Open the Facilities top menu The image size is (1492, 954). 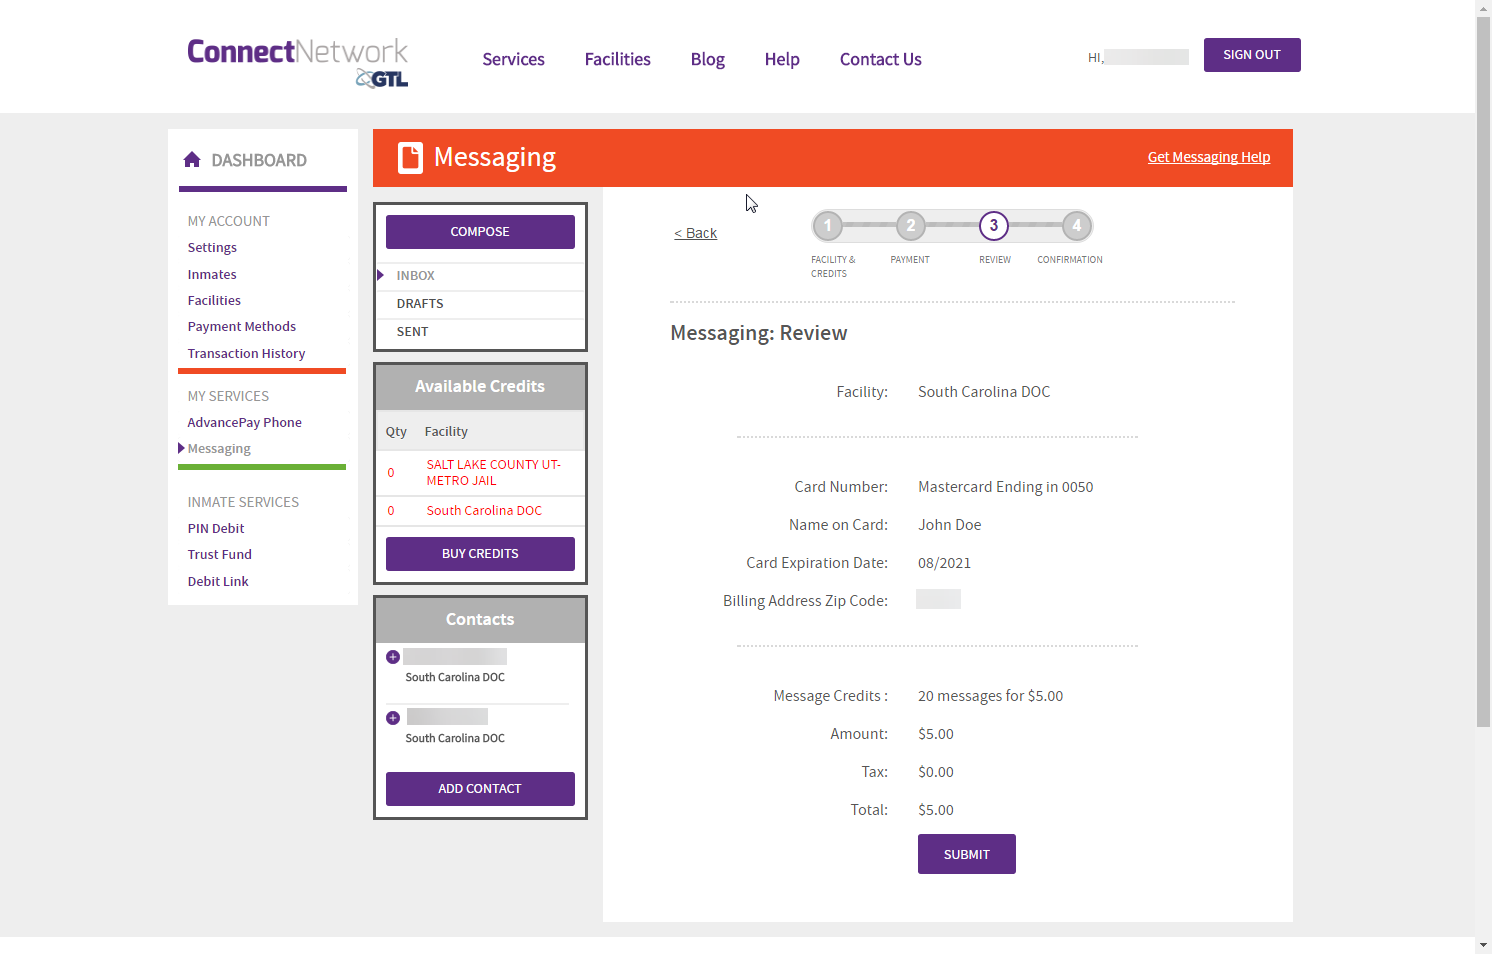617,59
